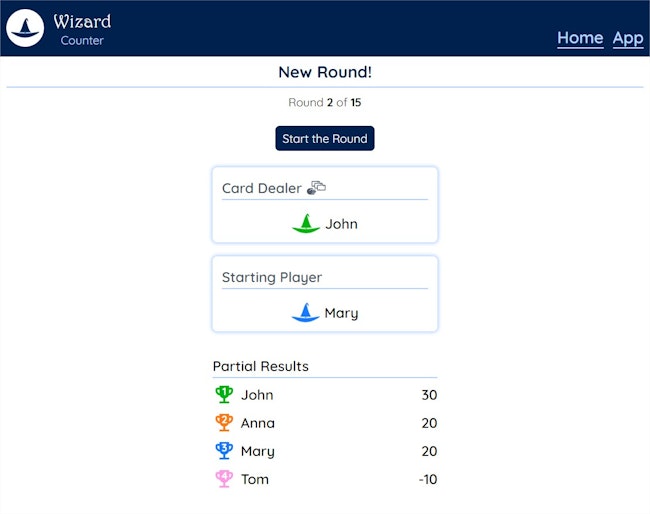Viewport: 650px width, 514px height.
Task: Click Anna's score of 20
Action: pyautogui.click(x=429, y=423)
